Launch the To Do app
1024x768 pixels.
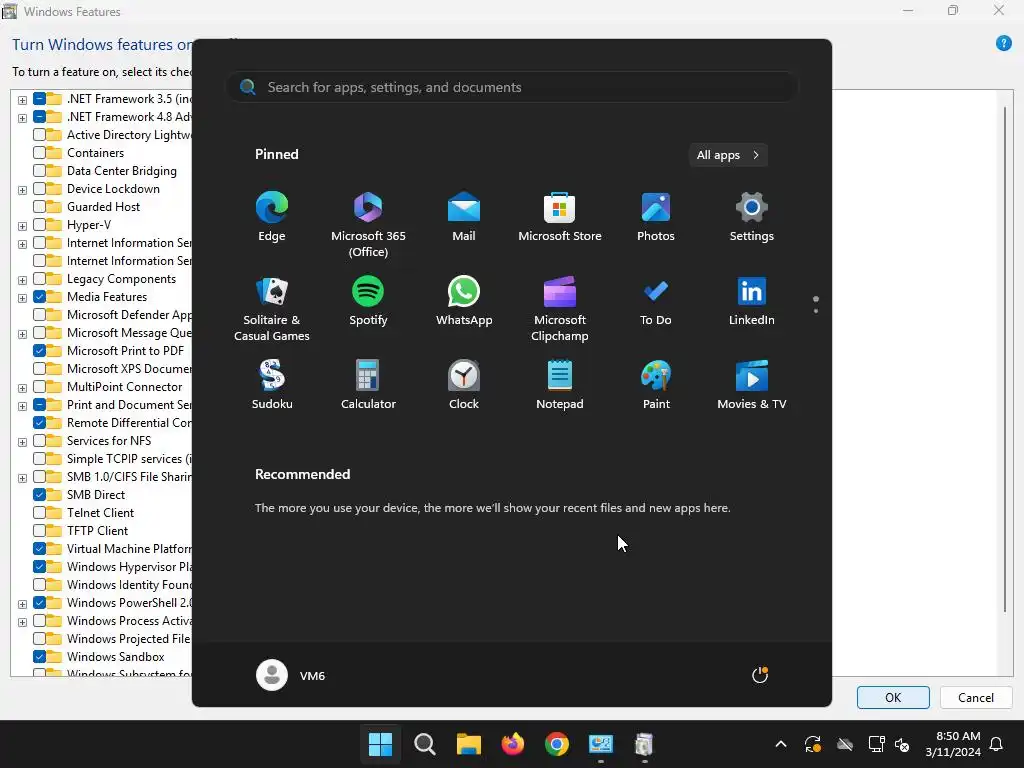coord(656,301)
